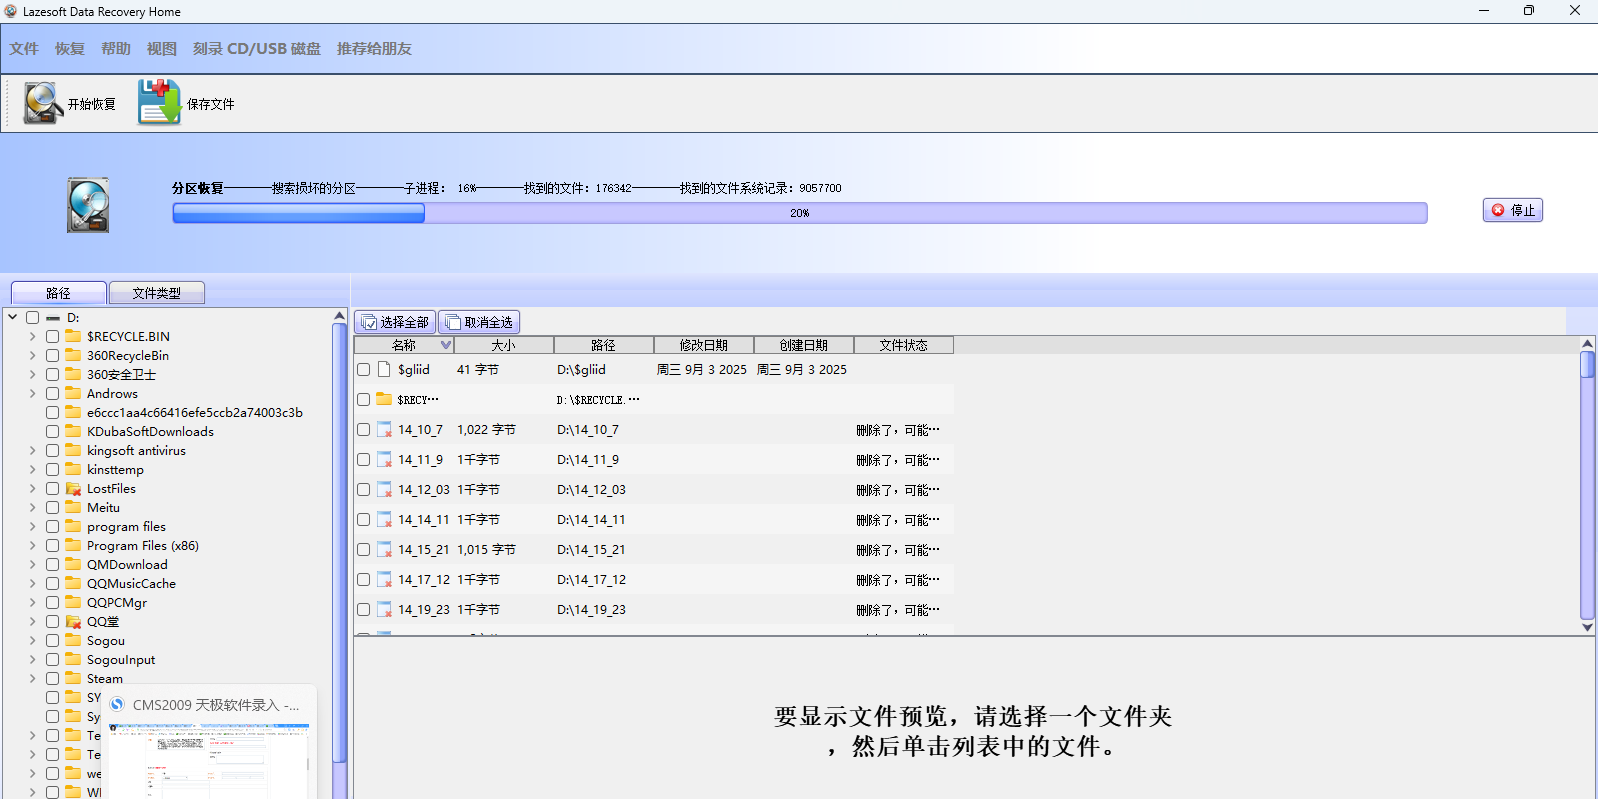1598x799 pixels.
Task: Sort list by the 大小 column header
Action: (503, 345)
